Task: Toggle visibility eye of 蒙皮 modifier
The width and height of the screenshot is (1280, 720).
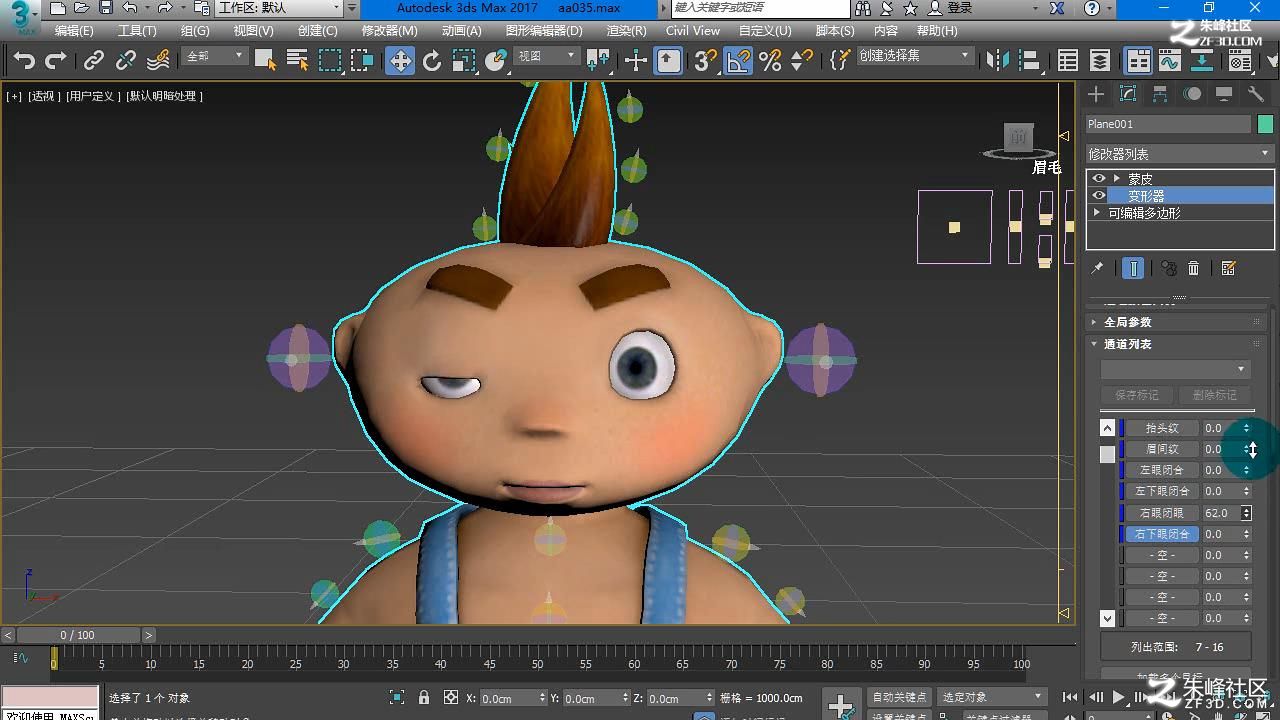Action: pyautogui.click(x=1099, y=179)
